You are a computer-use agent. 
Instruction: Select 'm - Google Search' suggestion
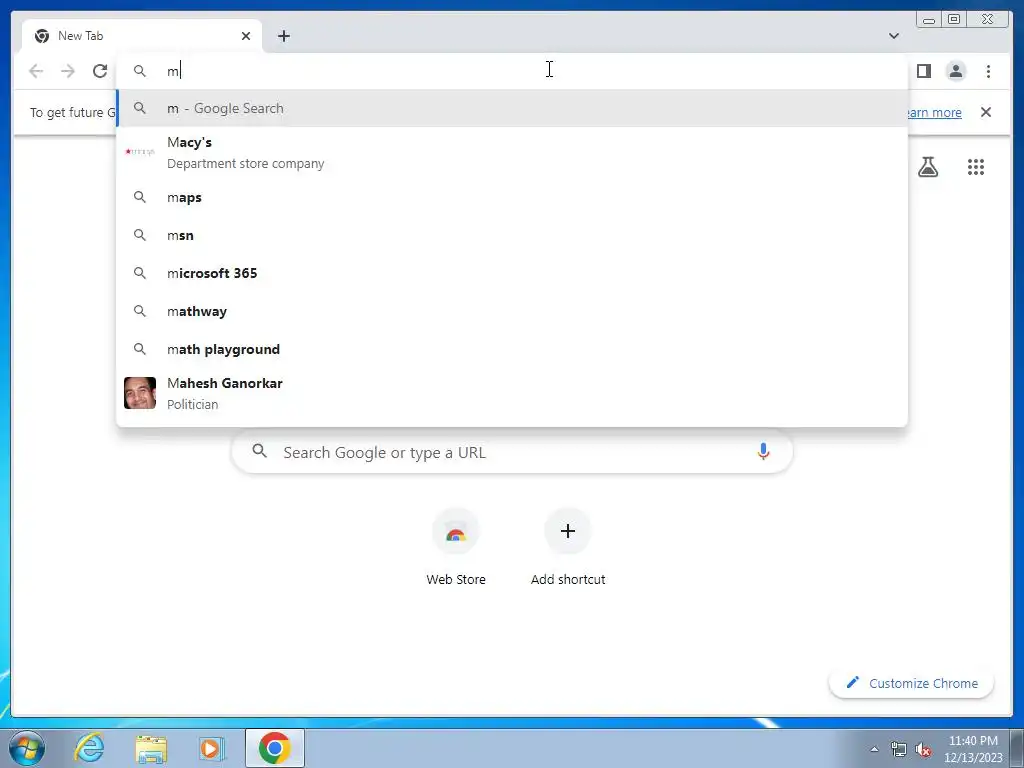pyautogui.click(x=512, y=108)
